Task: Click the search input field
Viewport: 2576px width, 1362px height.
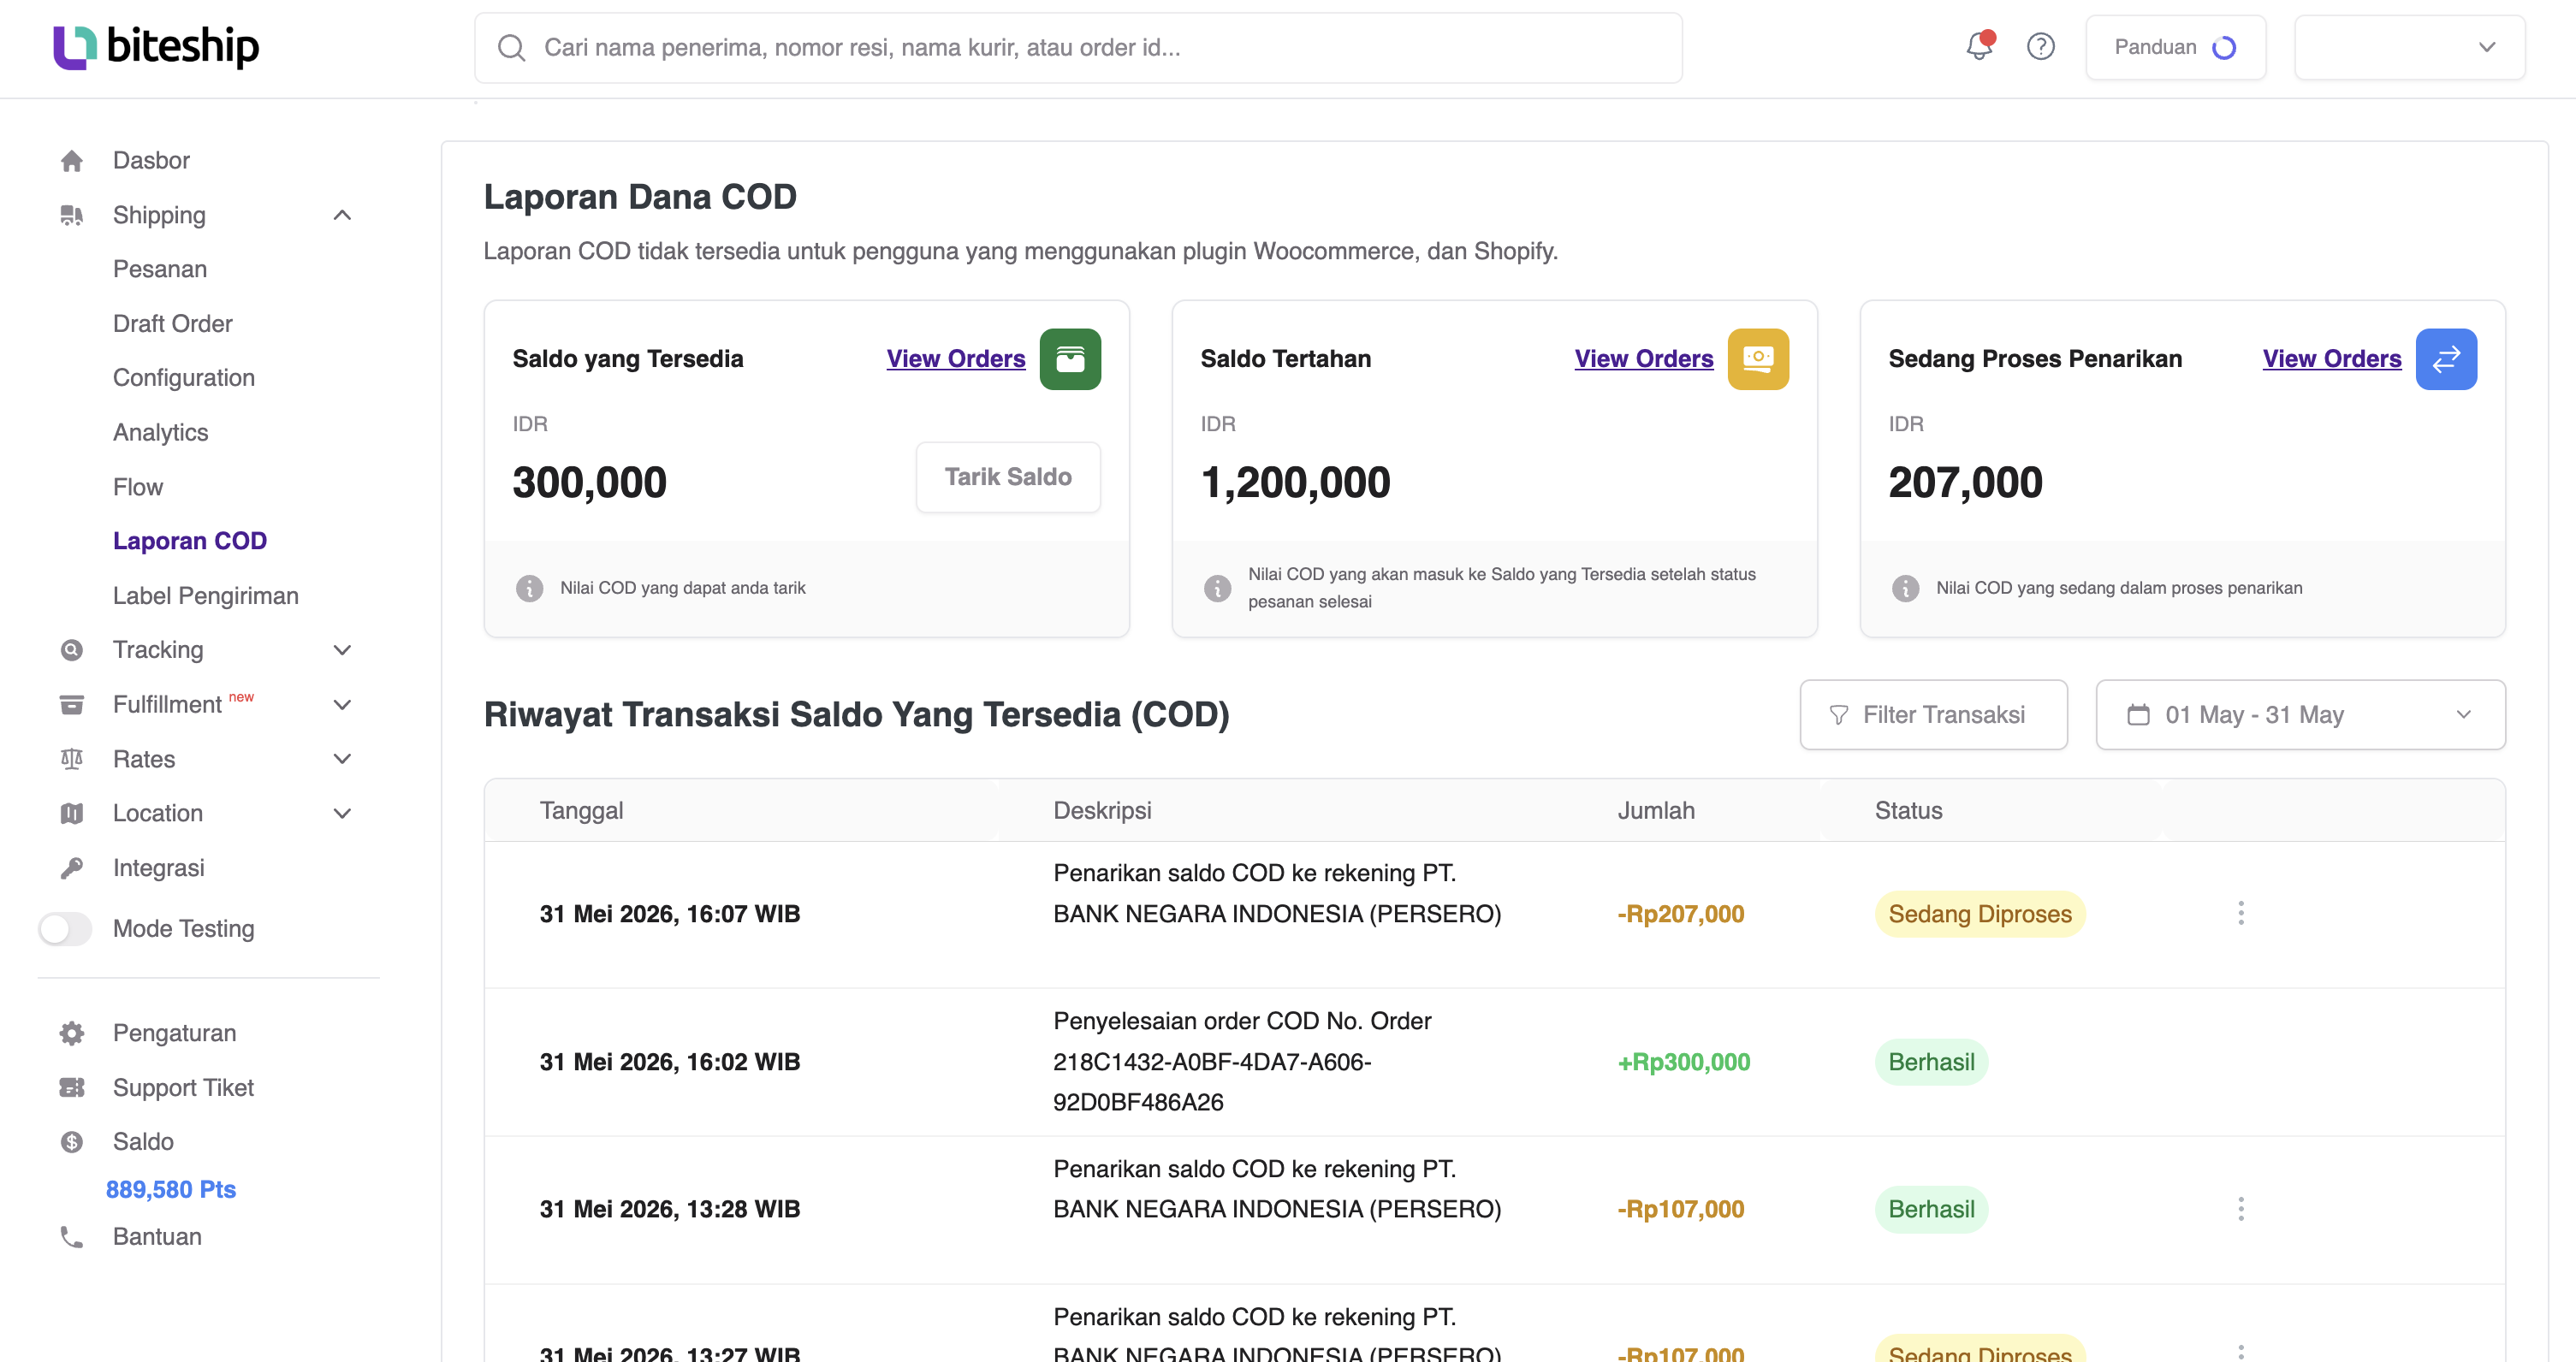Action: pos(1078,48)
